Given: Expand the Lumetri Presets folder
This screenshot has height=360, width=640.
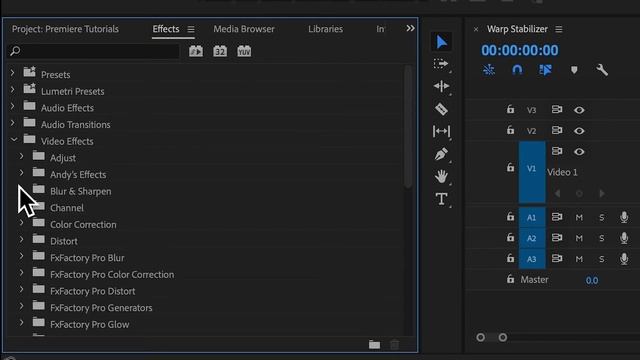Looking at the screenshot, I should [x=12, y=89].
